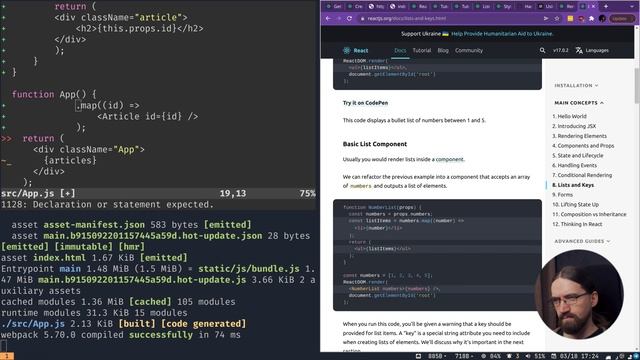This screenshot has width=640, height=360.
Task: Click the browser page vertical scrollbar thumb
Action: point(637,86)
